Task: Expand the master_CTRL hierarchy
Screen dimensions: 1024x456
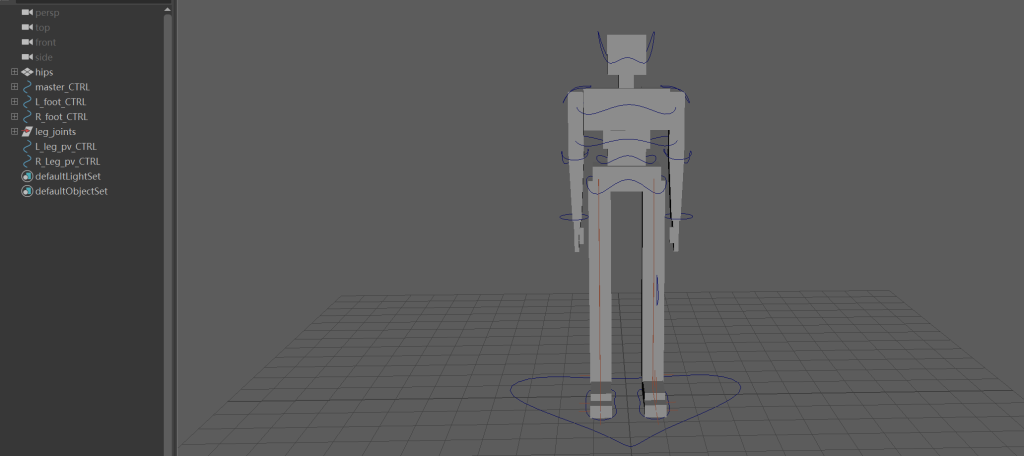Action: coord(14,87)
